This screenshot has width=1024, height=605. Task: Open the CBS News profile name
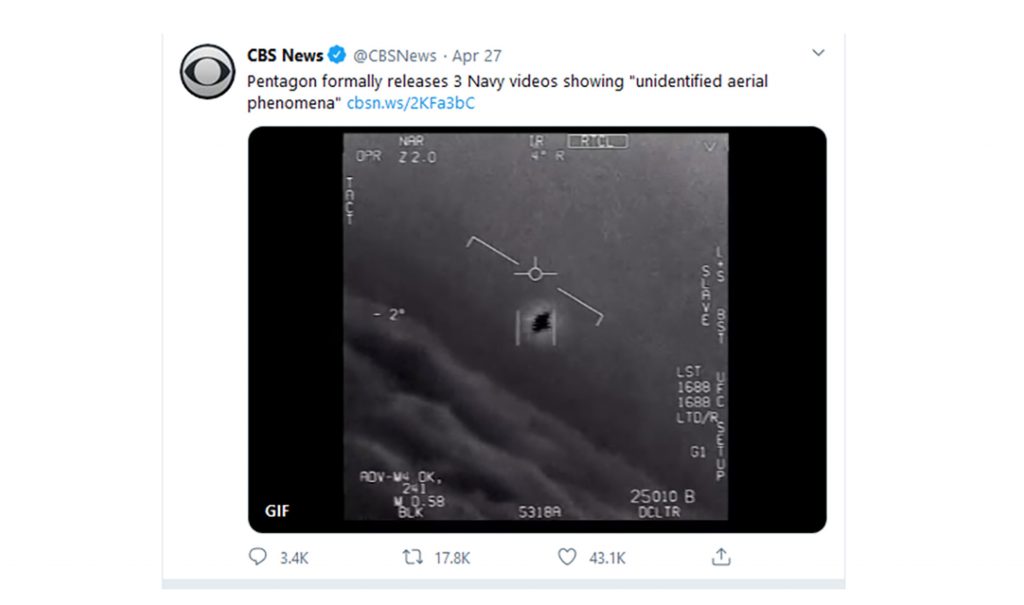point(285,55)
